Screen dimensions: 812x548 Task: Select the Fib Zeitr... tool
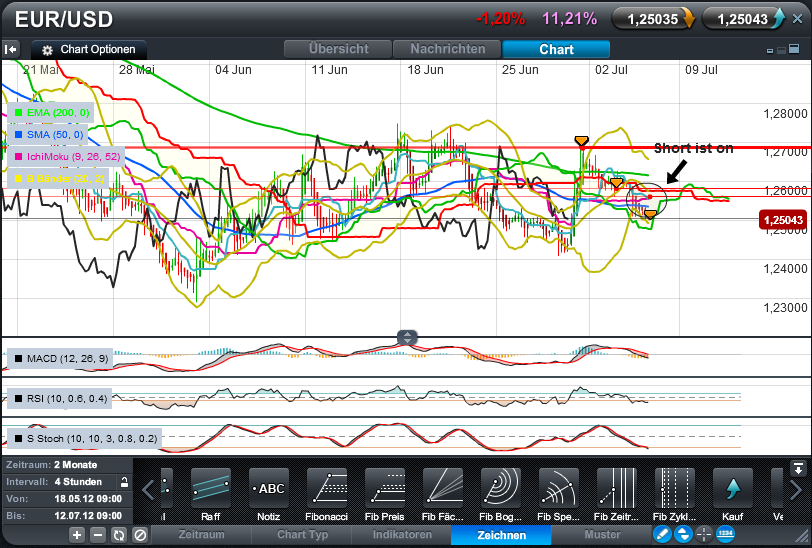click(x=616, y=495)
